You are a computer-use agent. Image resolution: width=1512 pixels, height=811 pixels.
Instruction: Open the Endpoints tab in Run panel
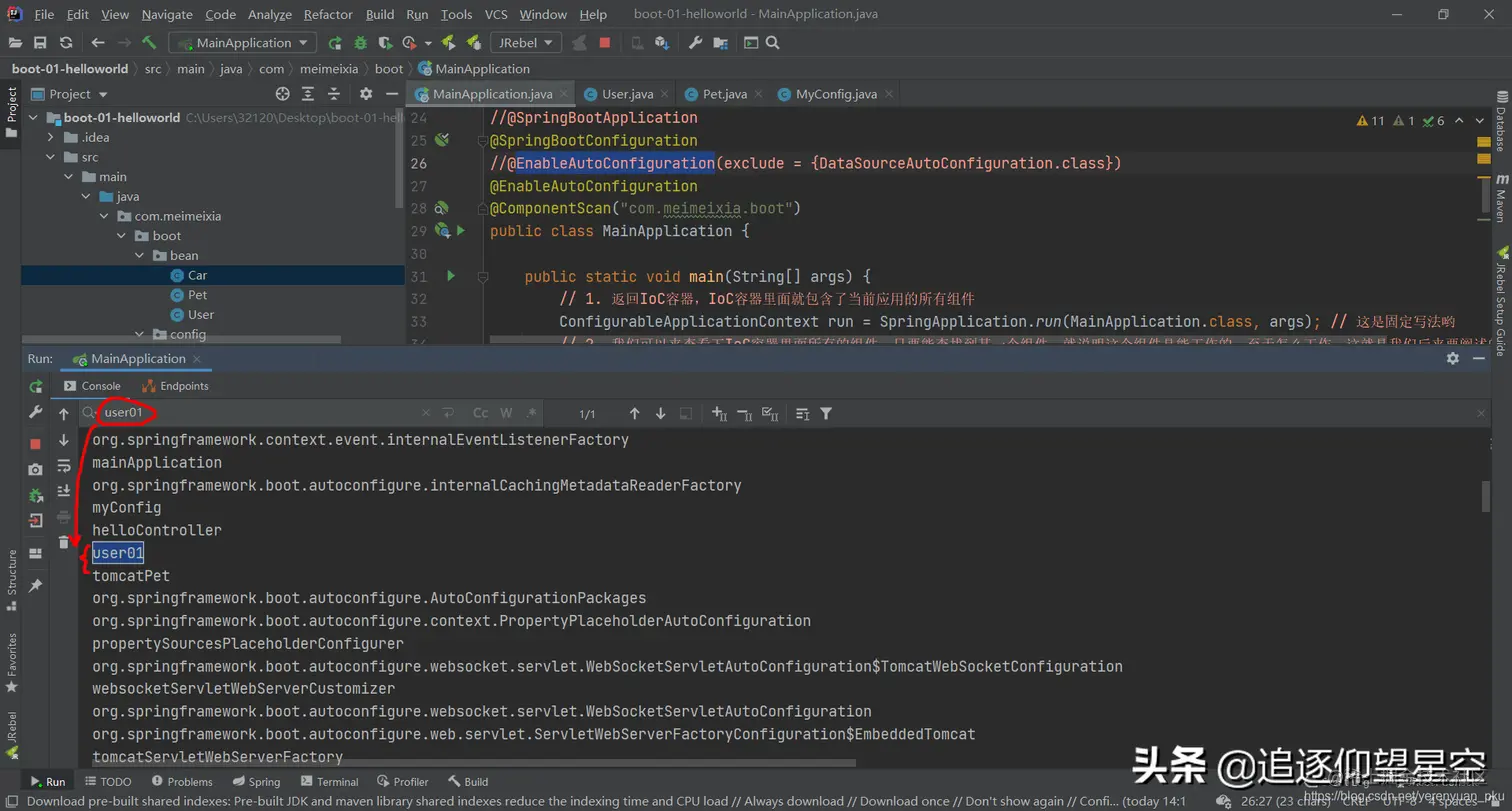coord(176,386)
